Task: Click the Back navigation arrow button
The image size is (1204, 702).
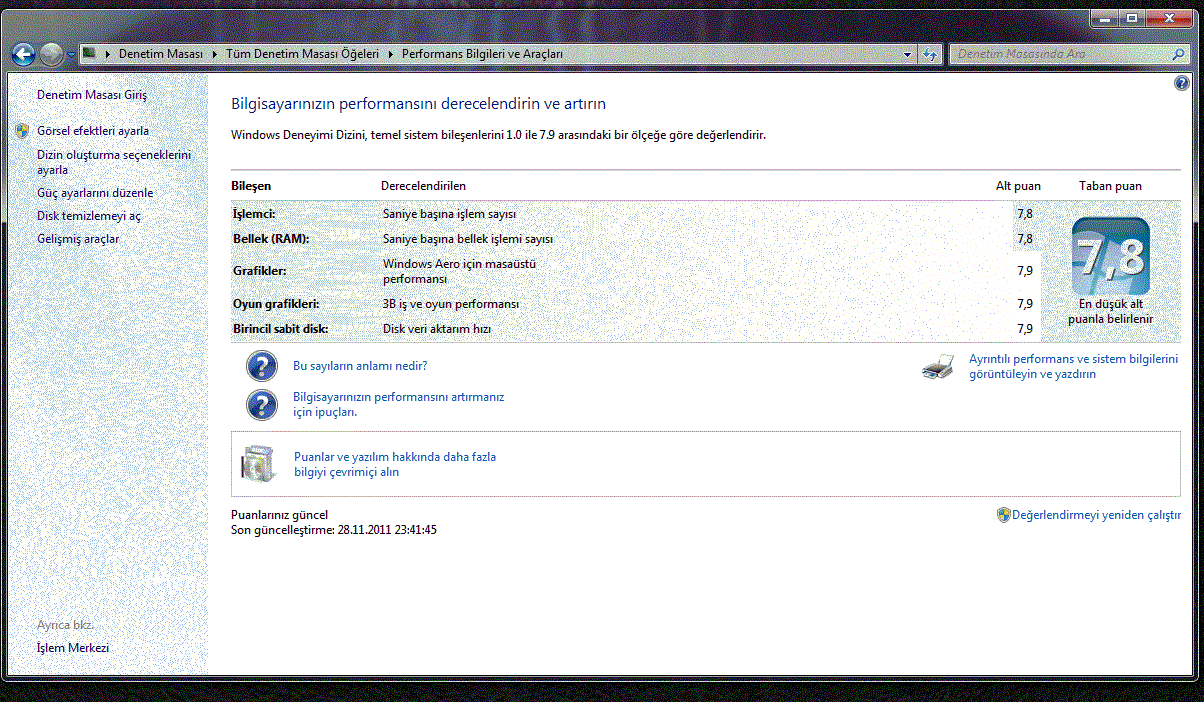Action: [x=24, y=54]
